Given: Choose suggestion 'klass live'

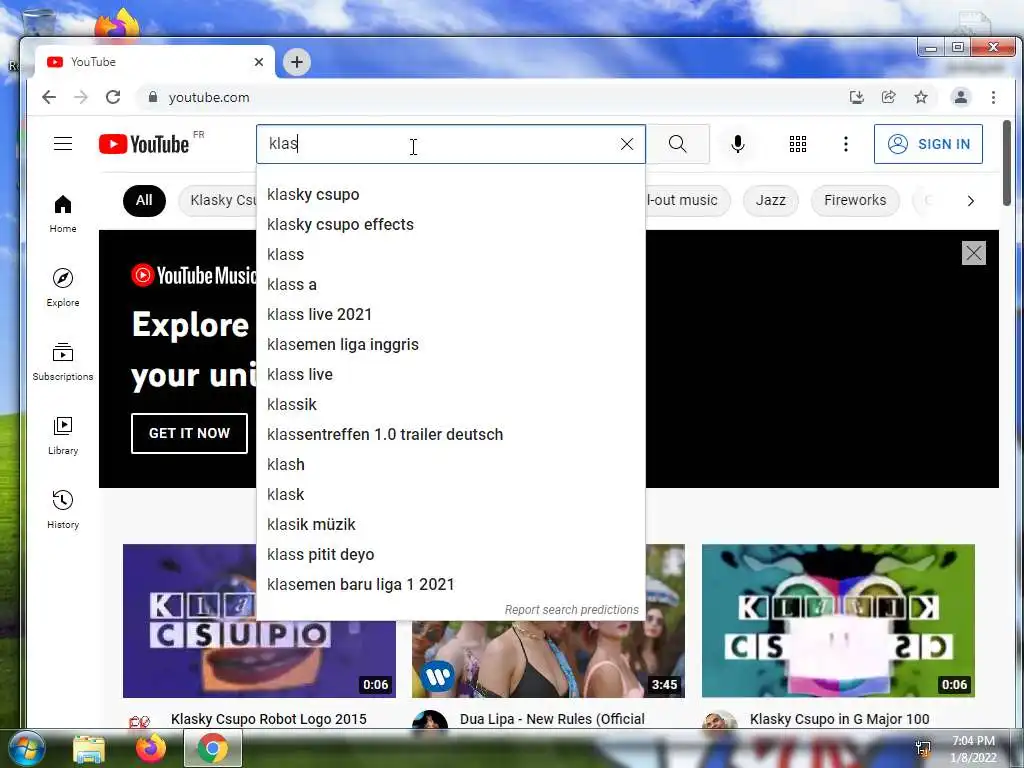Looking at the screenshot, I should (451, 375).
